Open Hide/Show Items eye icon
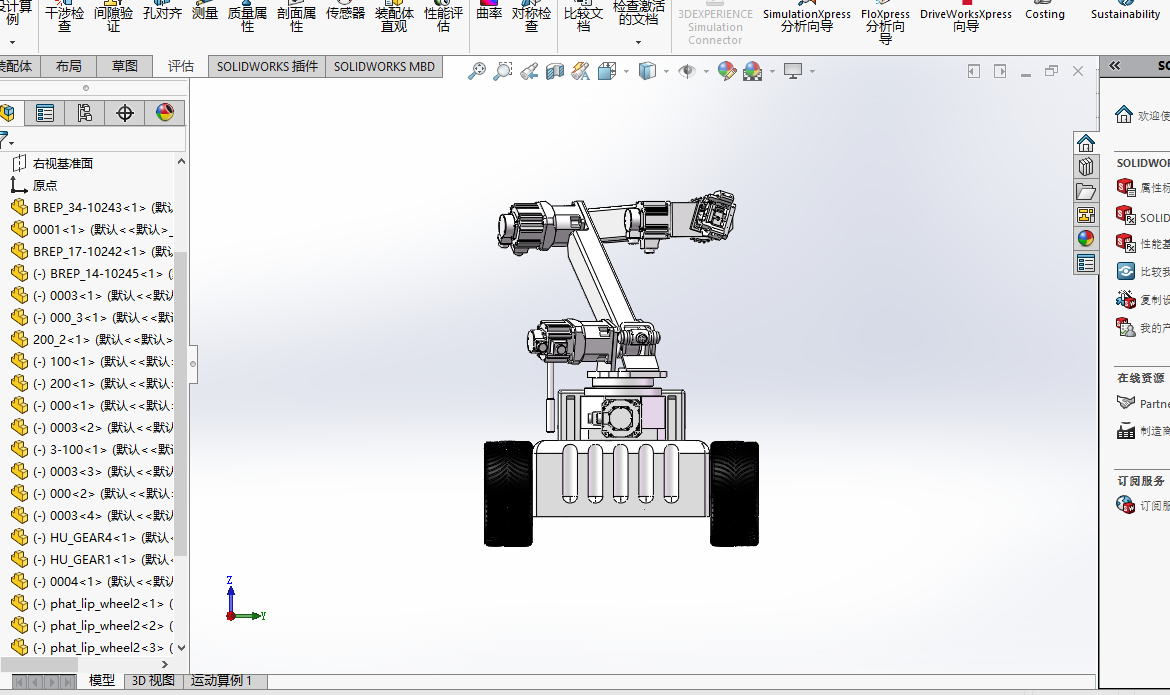The image size is (1170, 695). click(687, 71)
